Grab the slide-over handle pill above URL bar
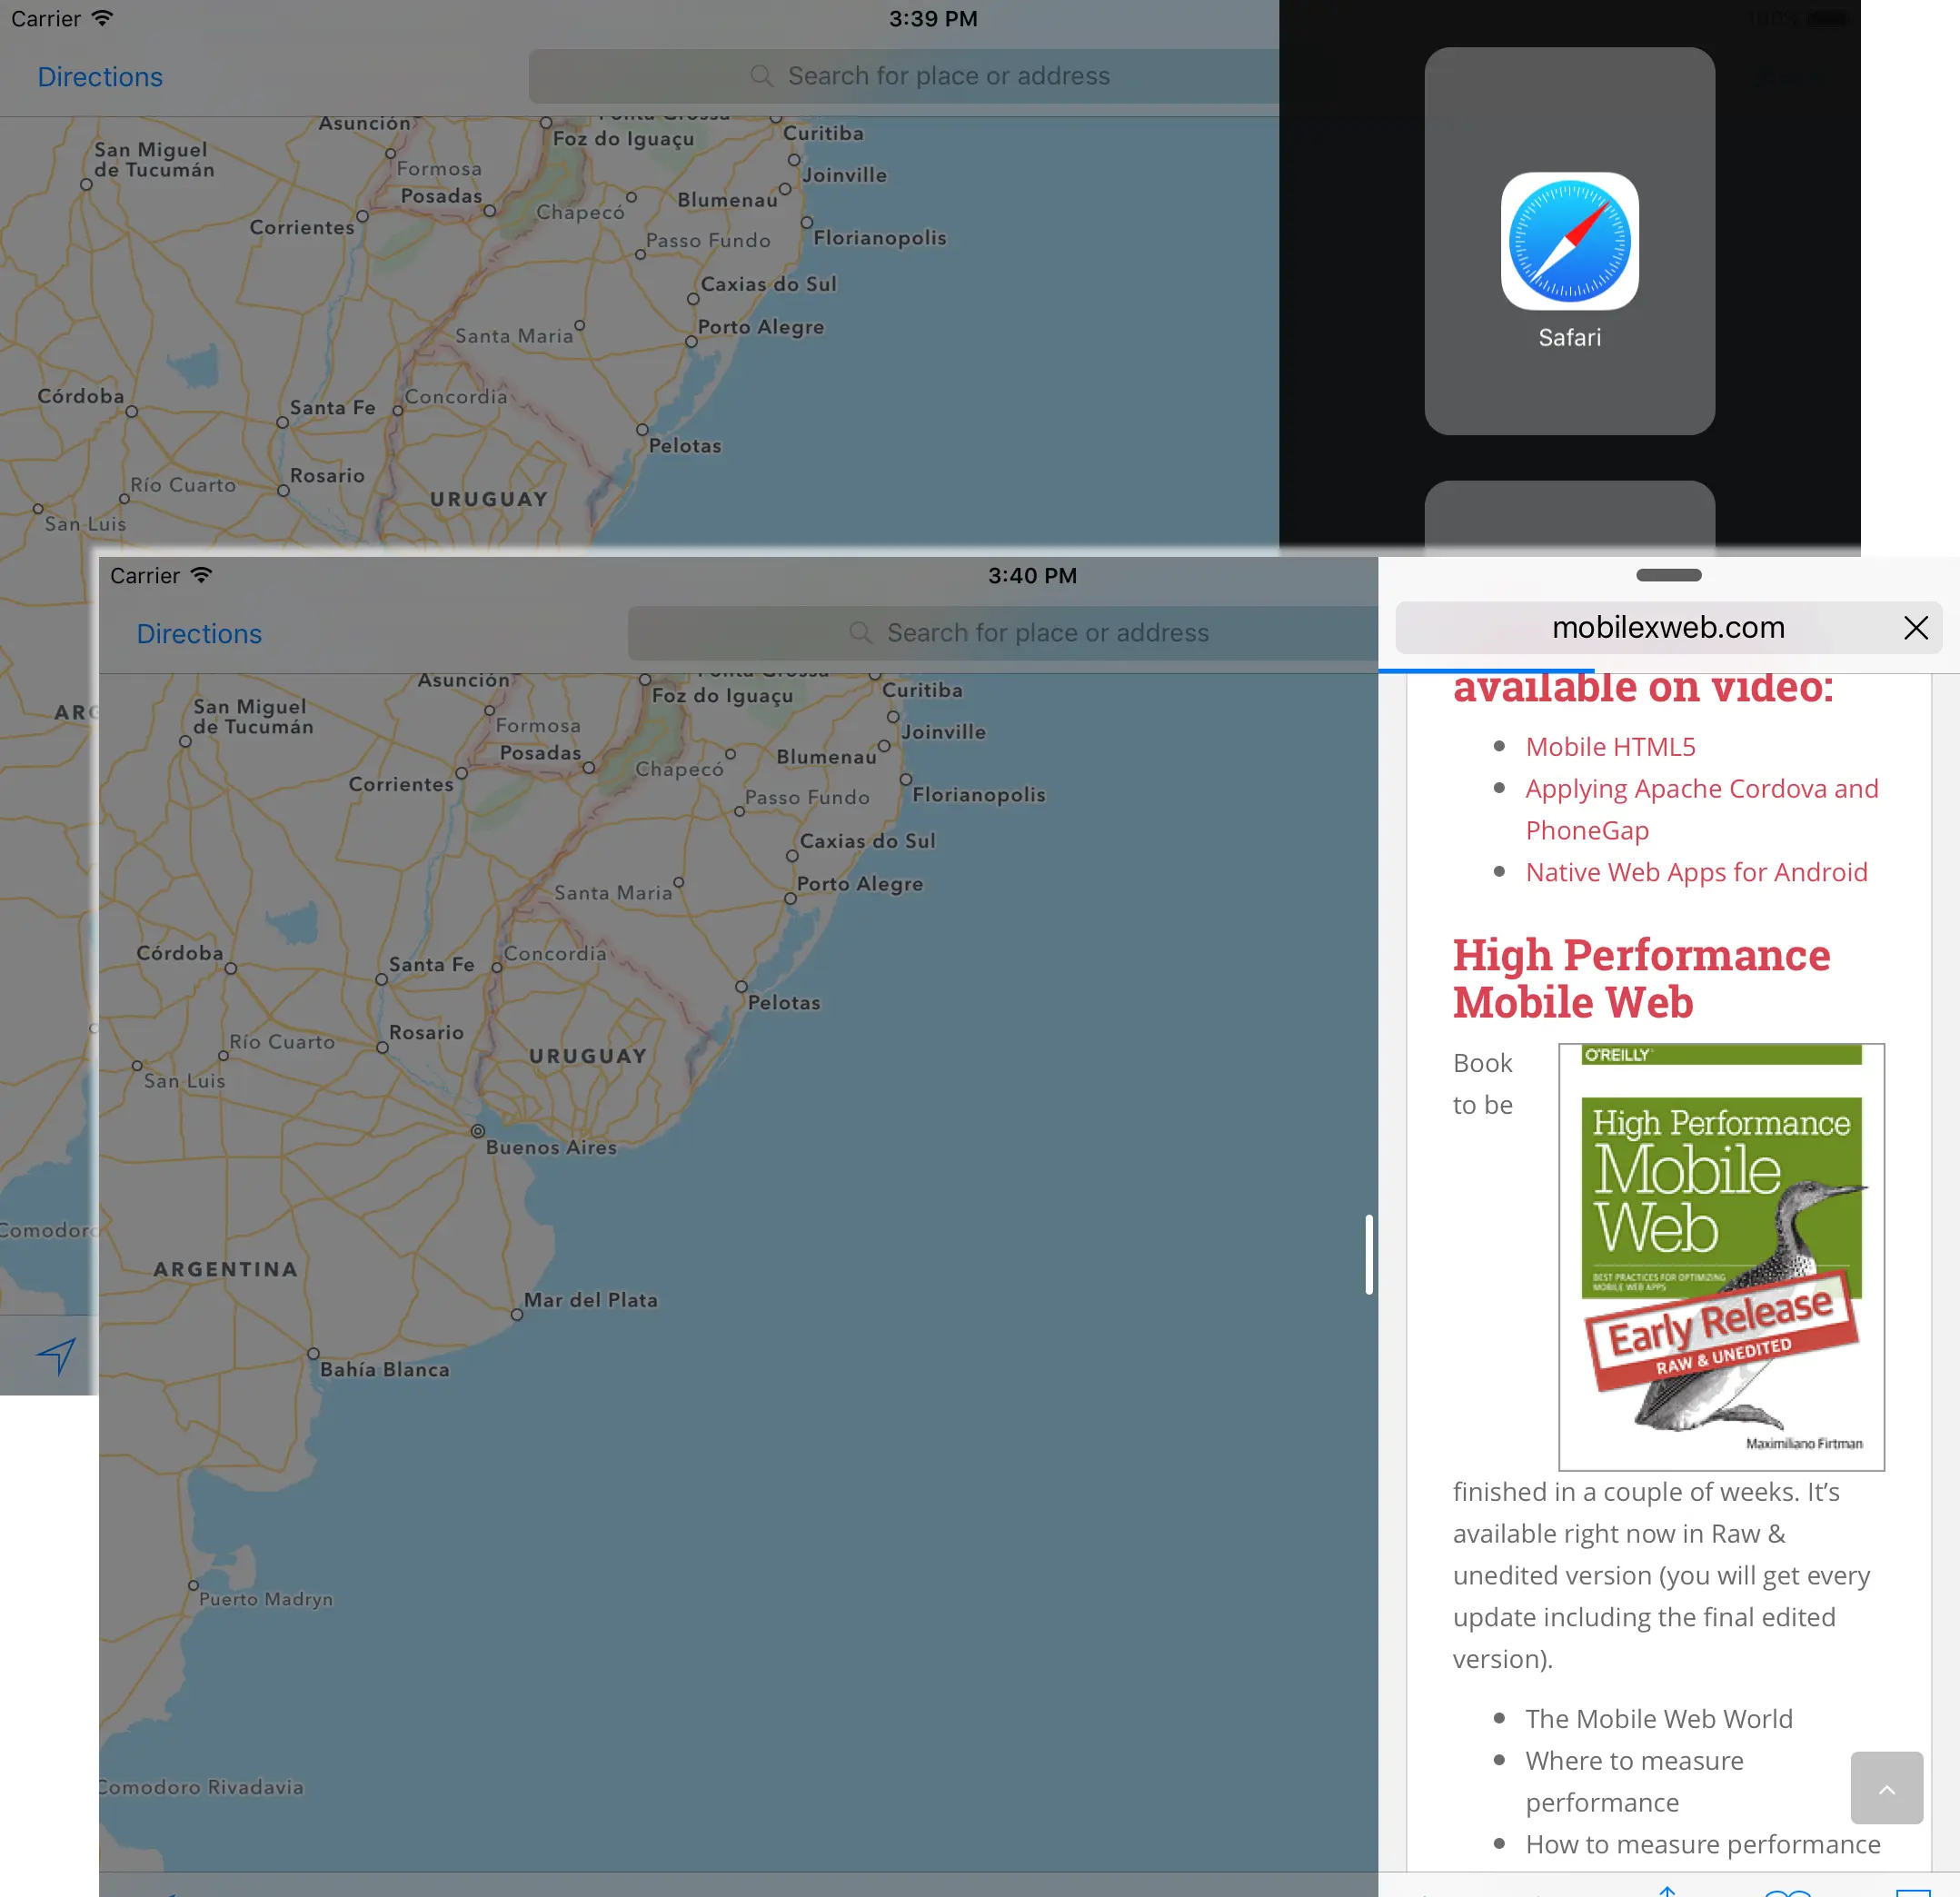Viewport: 1960px width, 1897px height. [x=1668, y=575]
